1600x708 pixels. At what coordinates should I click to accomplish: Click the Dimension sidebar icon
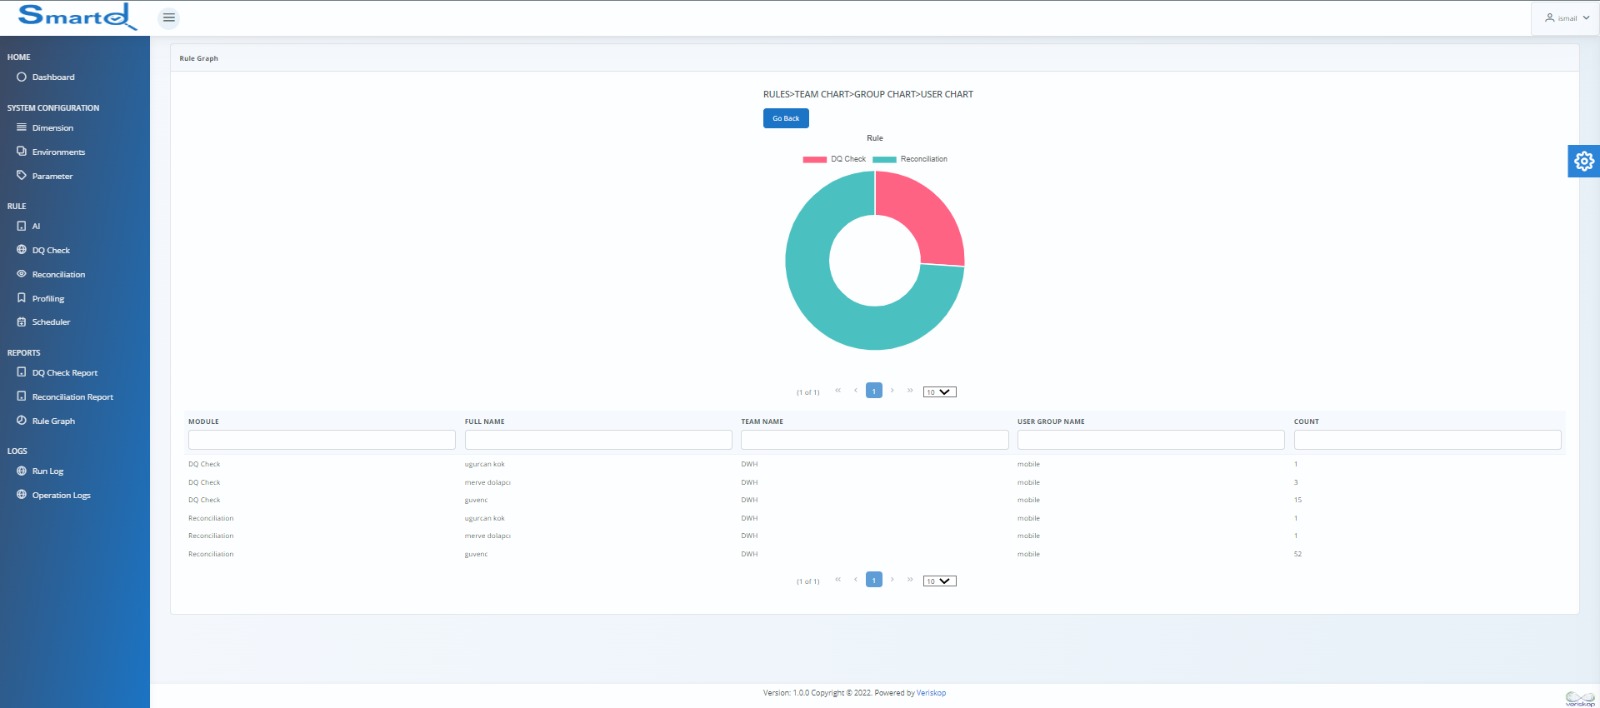21,128
